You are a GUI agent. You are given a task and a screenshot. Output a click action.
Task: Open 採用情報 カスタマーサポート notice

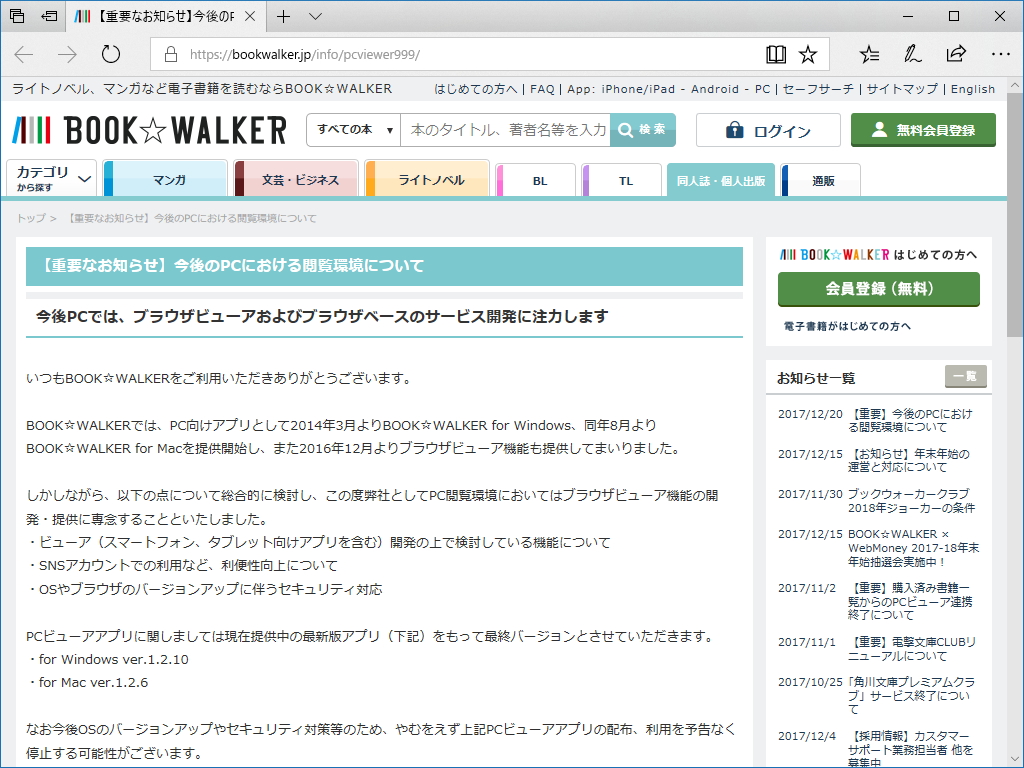(910, 749)
